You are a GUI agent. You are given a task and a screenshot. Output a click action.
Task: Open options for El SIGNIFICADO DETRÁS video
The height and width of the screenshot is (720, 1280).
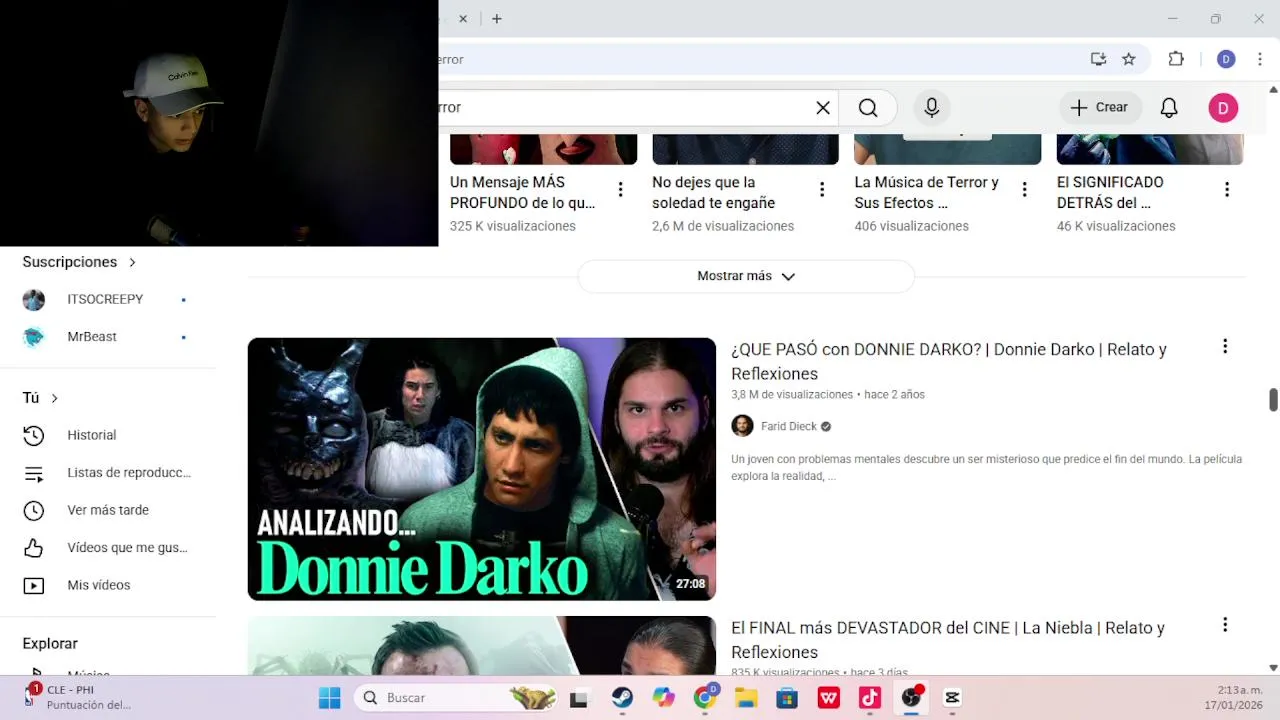pos(1226,189)
